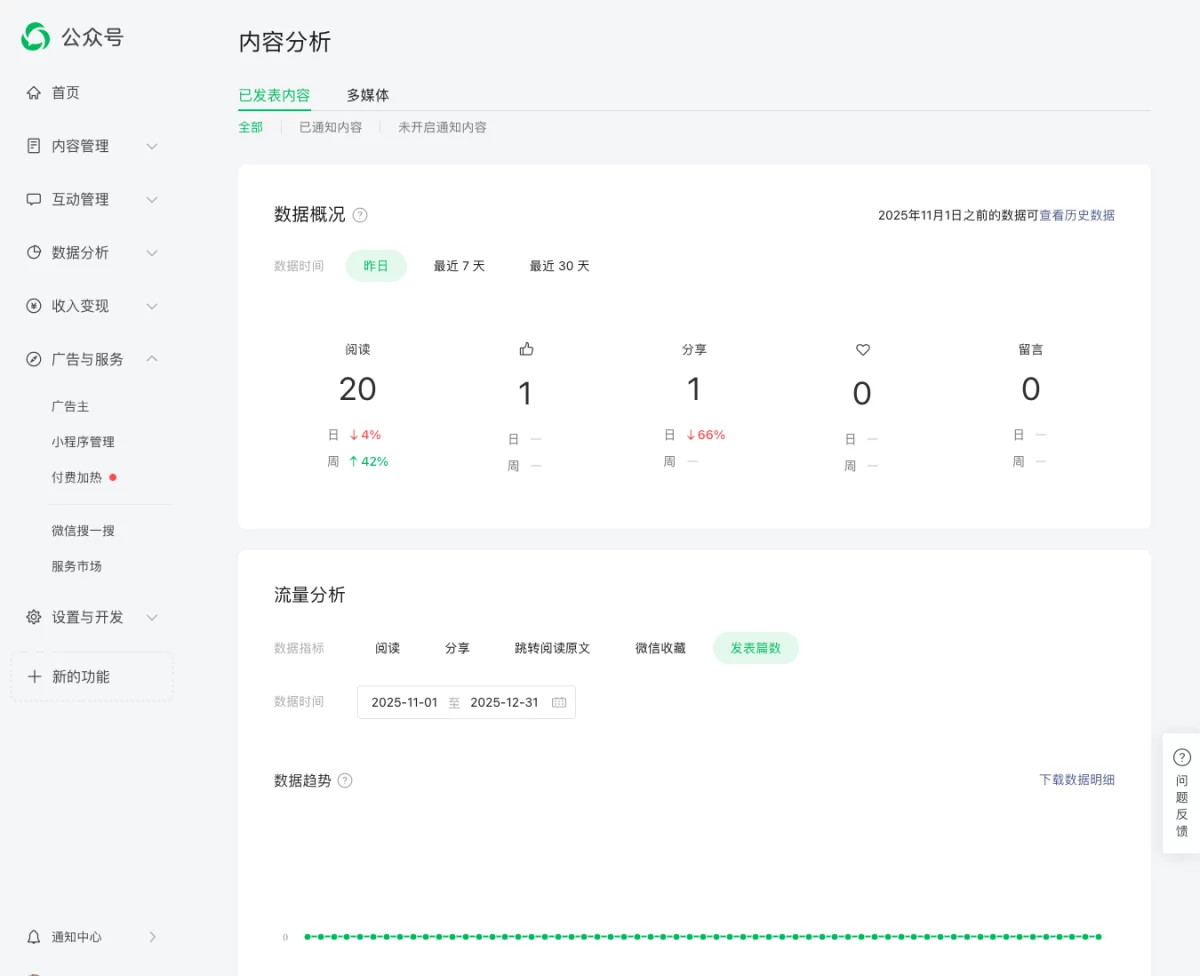Select the 全部 sub-tab
The width and height of the screenshot is (1200, 976).
pyautogui.click(x=251, y=128)
